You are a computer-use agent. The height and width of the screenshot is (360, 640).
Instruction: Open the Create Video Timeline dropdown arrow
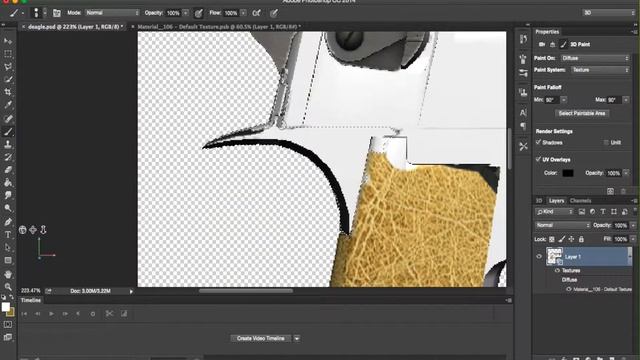297,338
